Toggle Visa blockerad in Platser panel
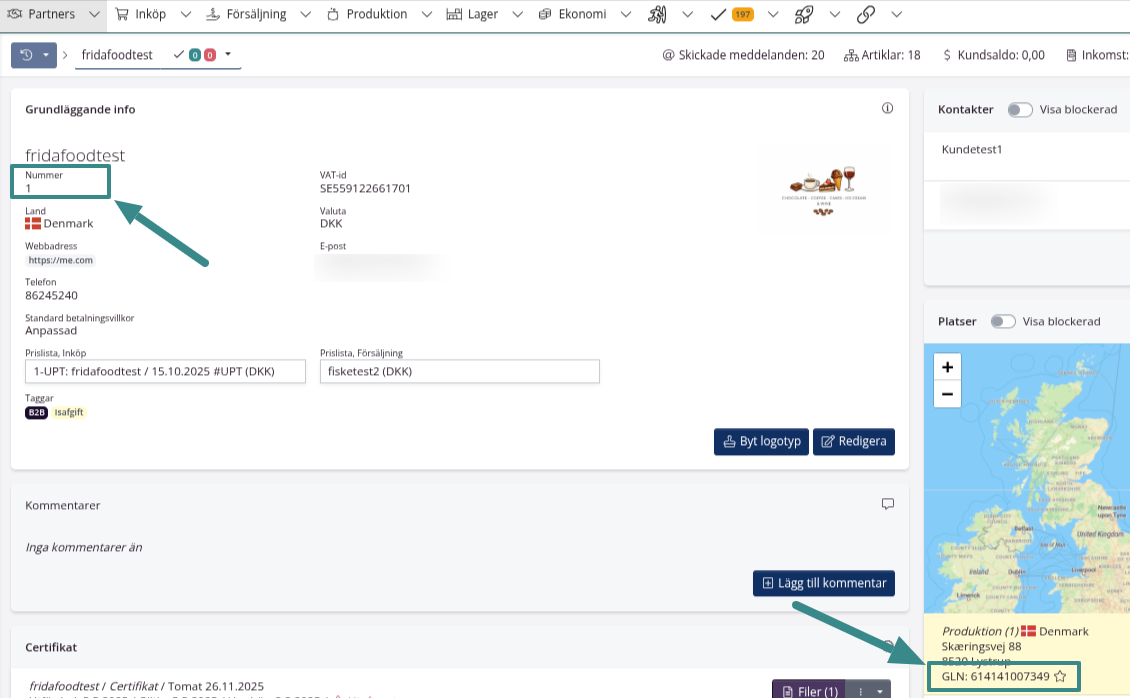1130x698 pixels. [1002, 321]
